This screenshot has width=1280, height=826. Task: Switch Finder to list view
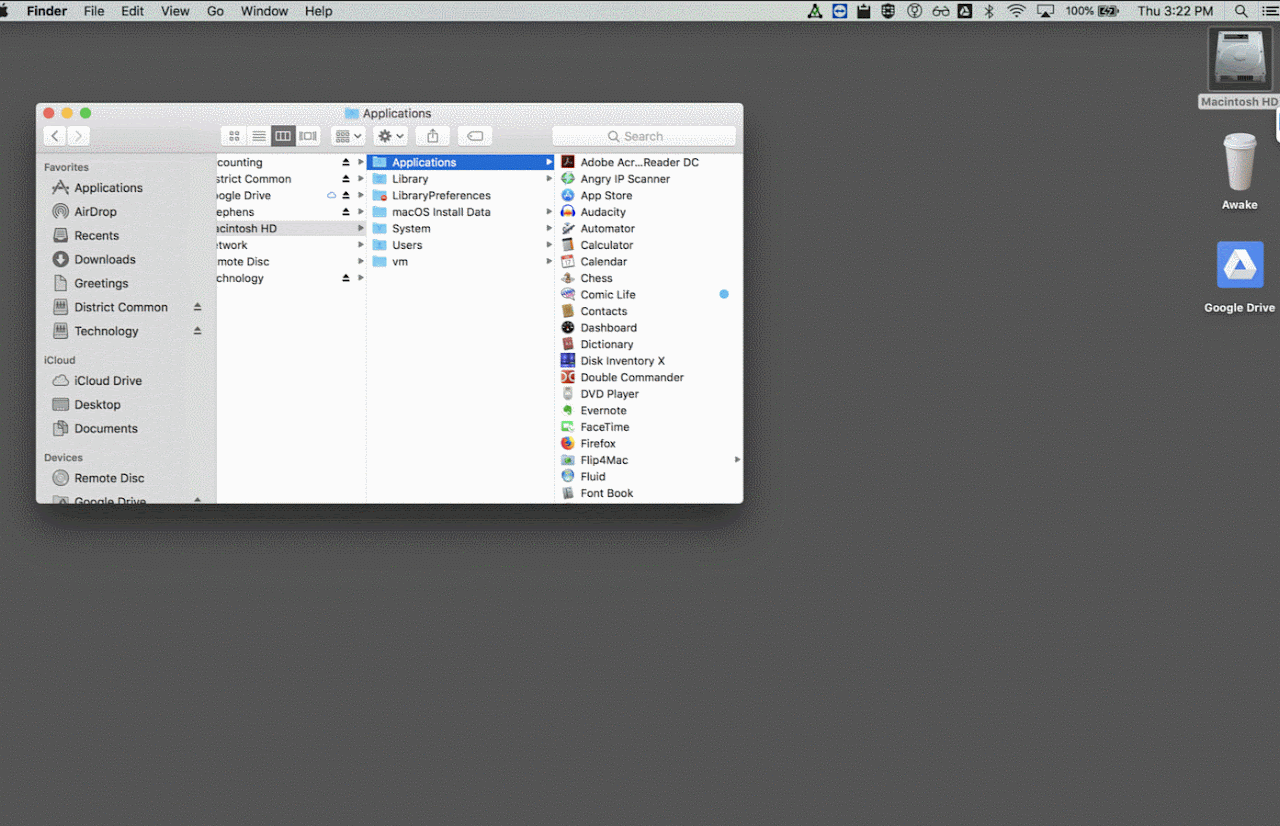(259, 136)
